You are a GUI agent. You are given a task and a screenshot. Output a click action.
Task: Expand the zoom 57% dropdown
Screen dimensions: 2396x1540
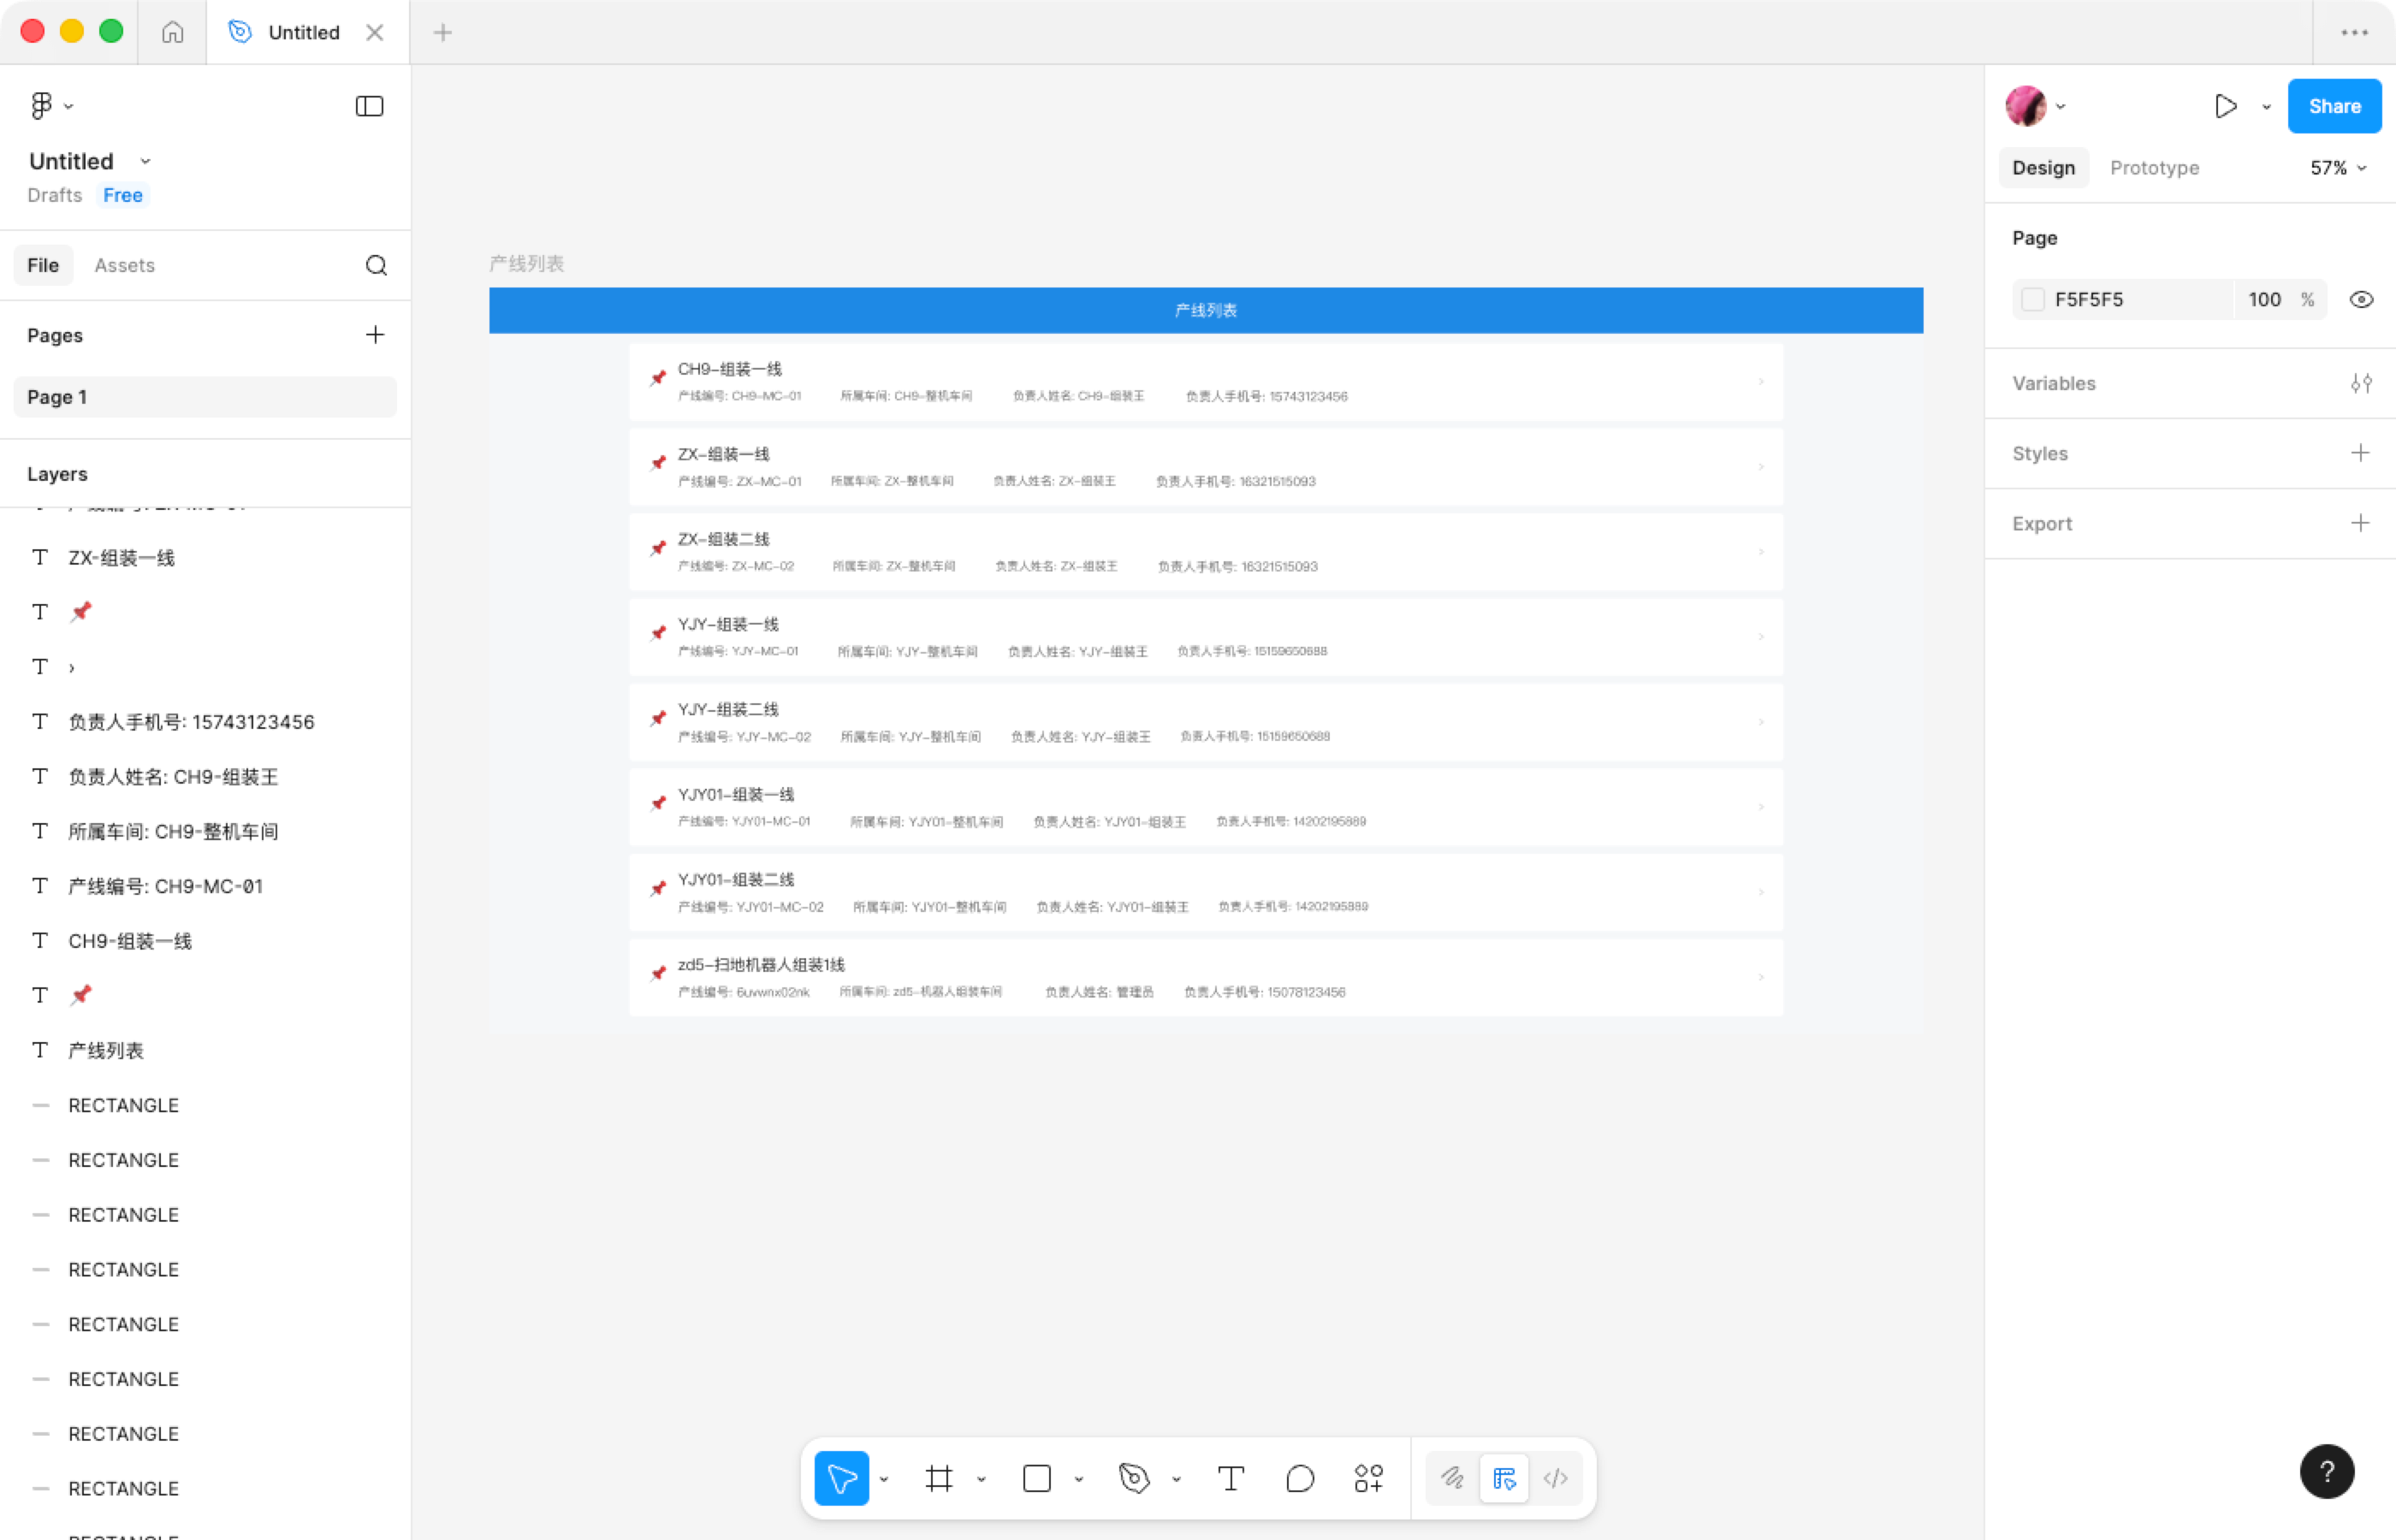2338,168
